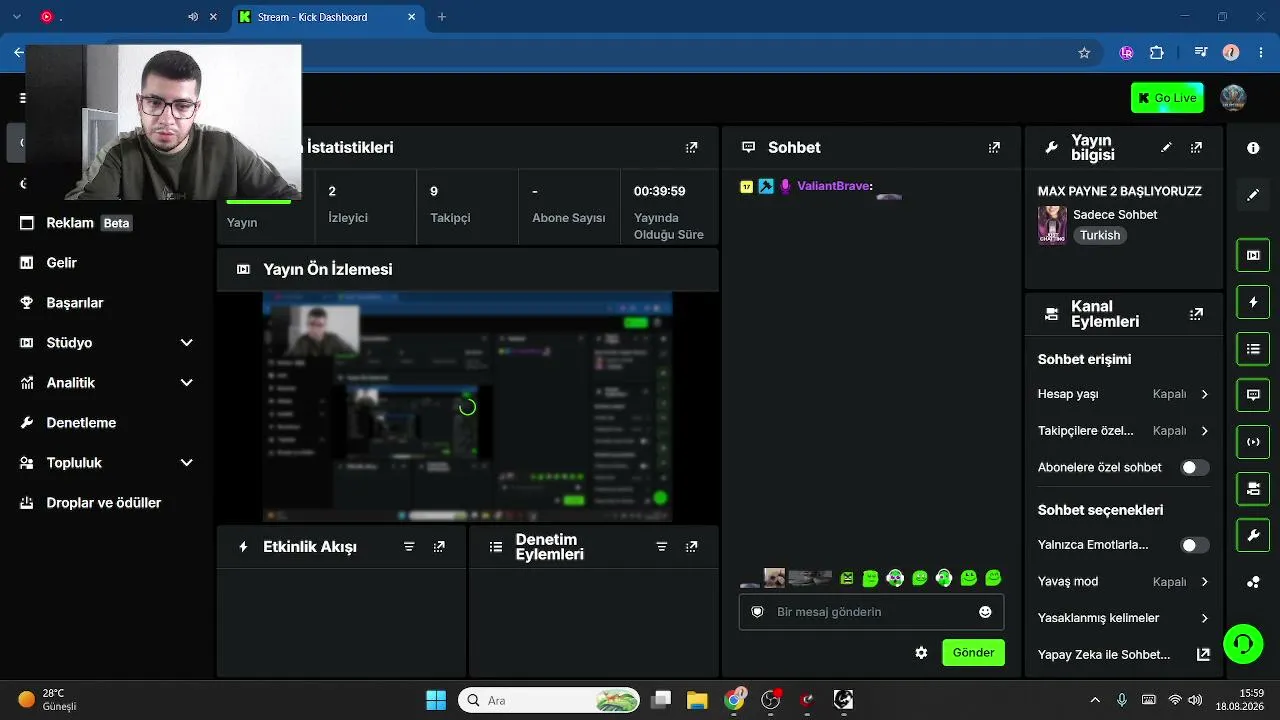Image resolution: width=1280 pixels, height=720 pixels.
Task: Toggle the wrench stream info widget icon
Action: pos(1253,536)
